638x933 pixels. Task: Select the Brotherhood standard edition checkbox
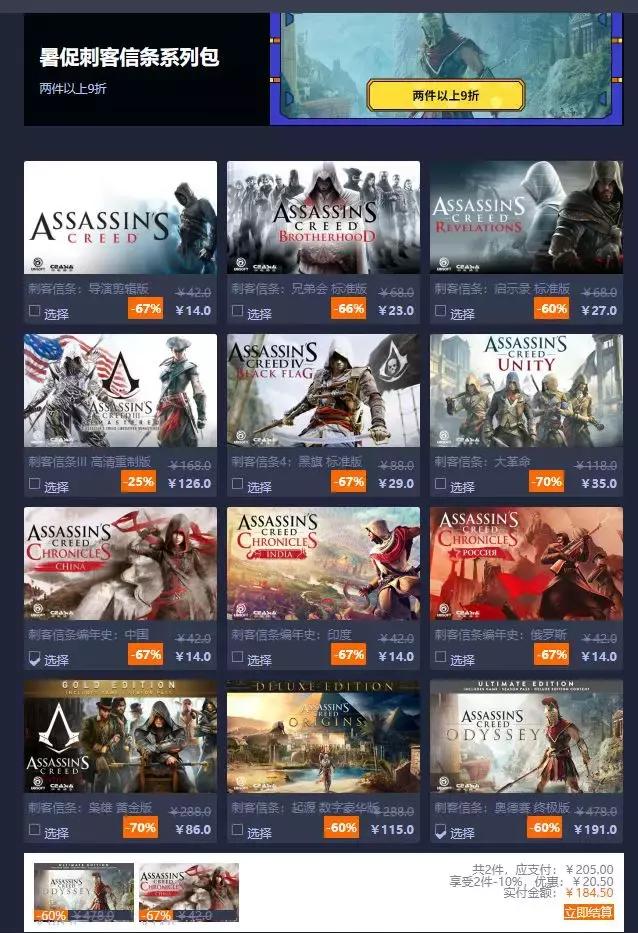tap(237, 311)
